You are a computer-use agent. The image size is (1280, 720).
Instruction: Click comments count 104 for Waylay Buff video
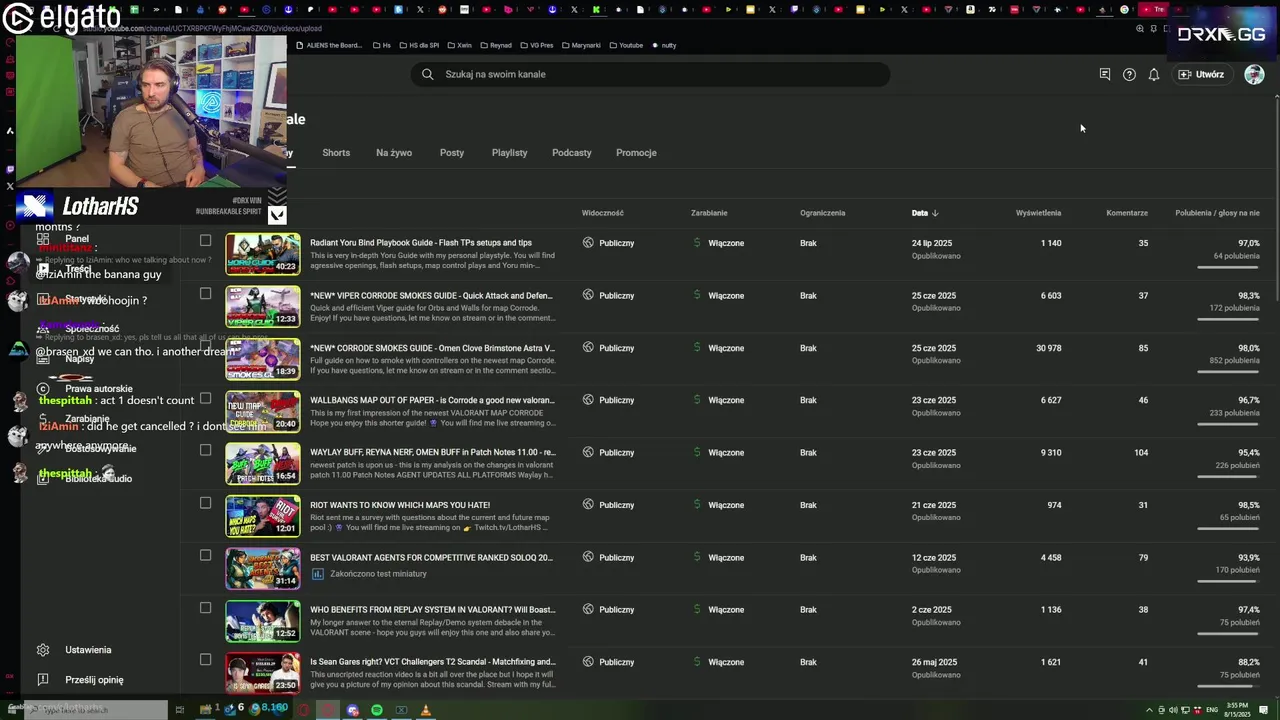[1141, 452]
